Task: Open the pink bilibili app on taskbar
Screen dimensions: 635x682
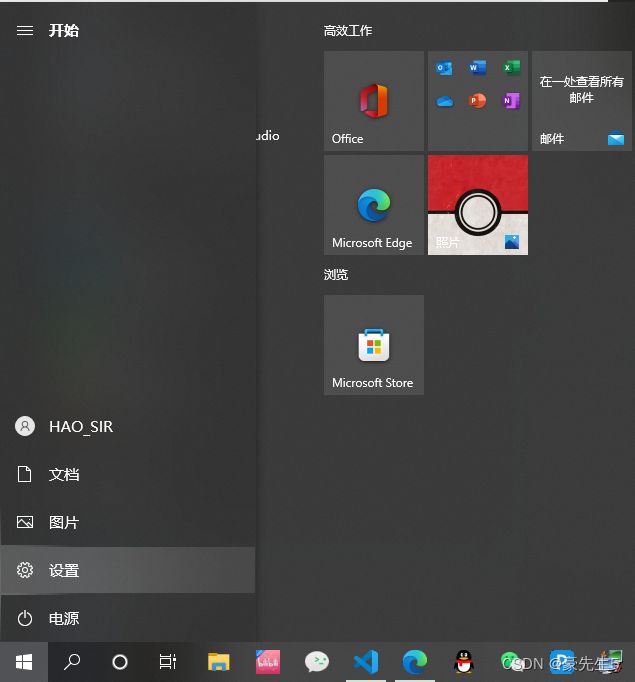Action: pyautogui.click(x=267, y=662)
